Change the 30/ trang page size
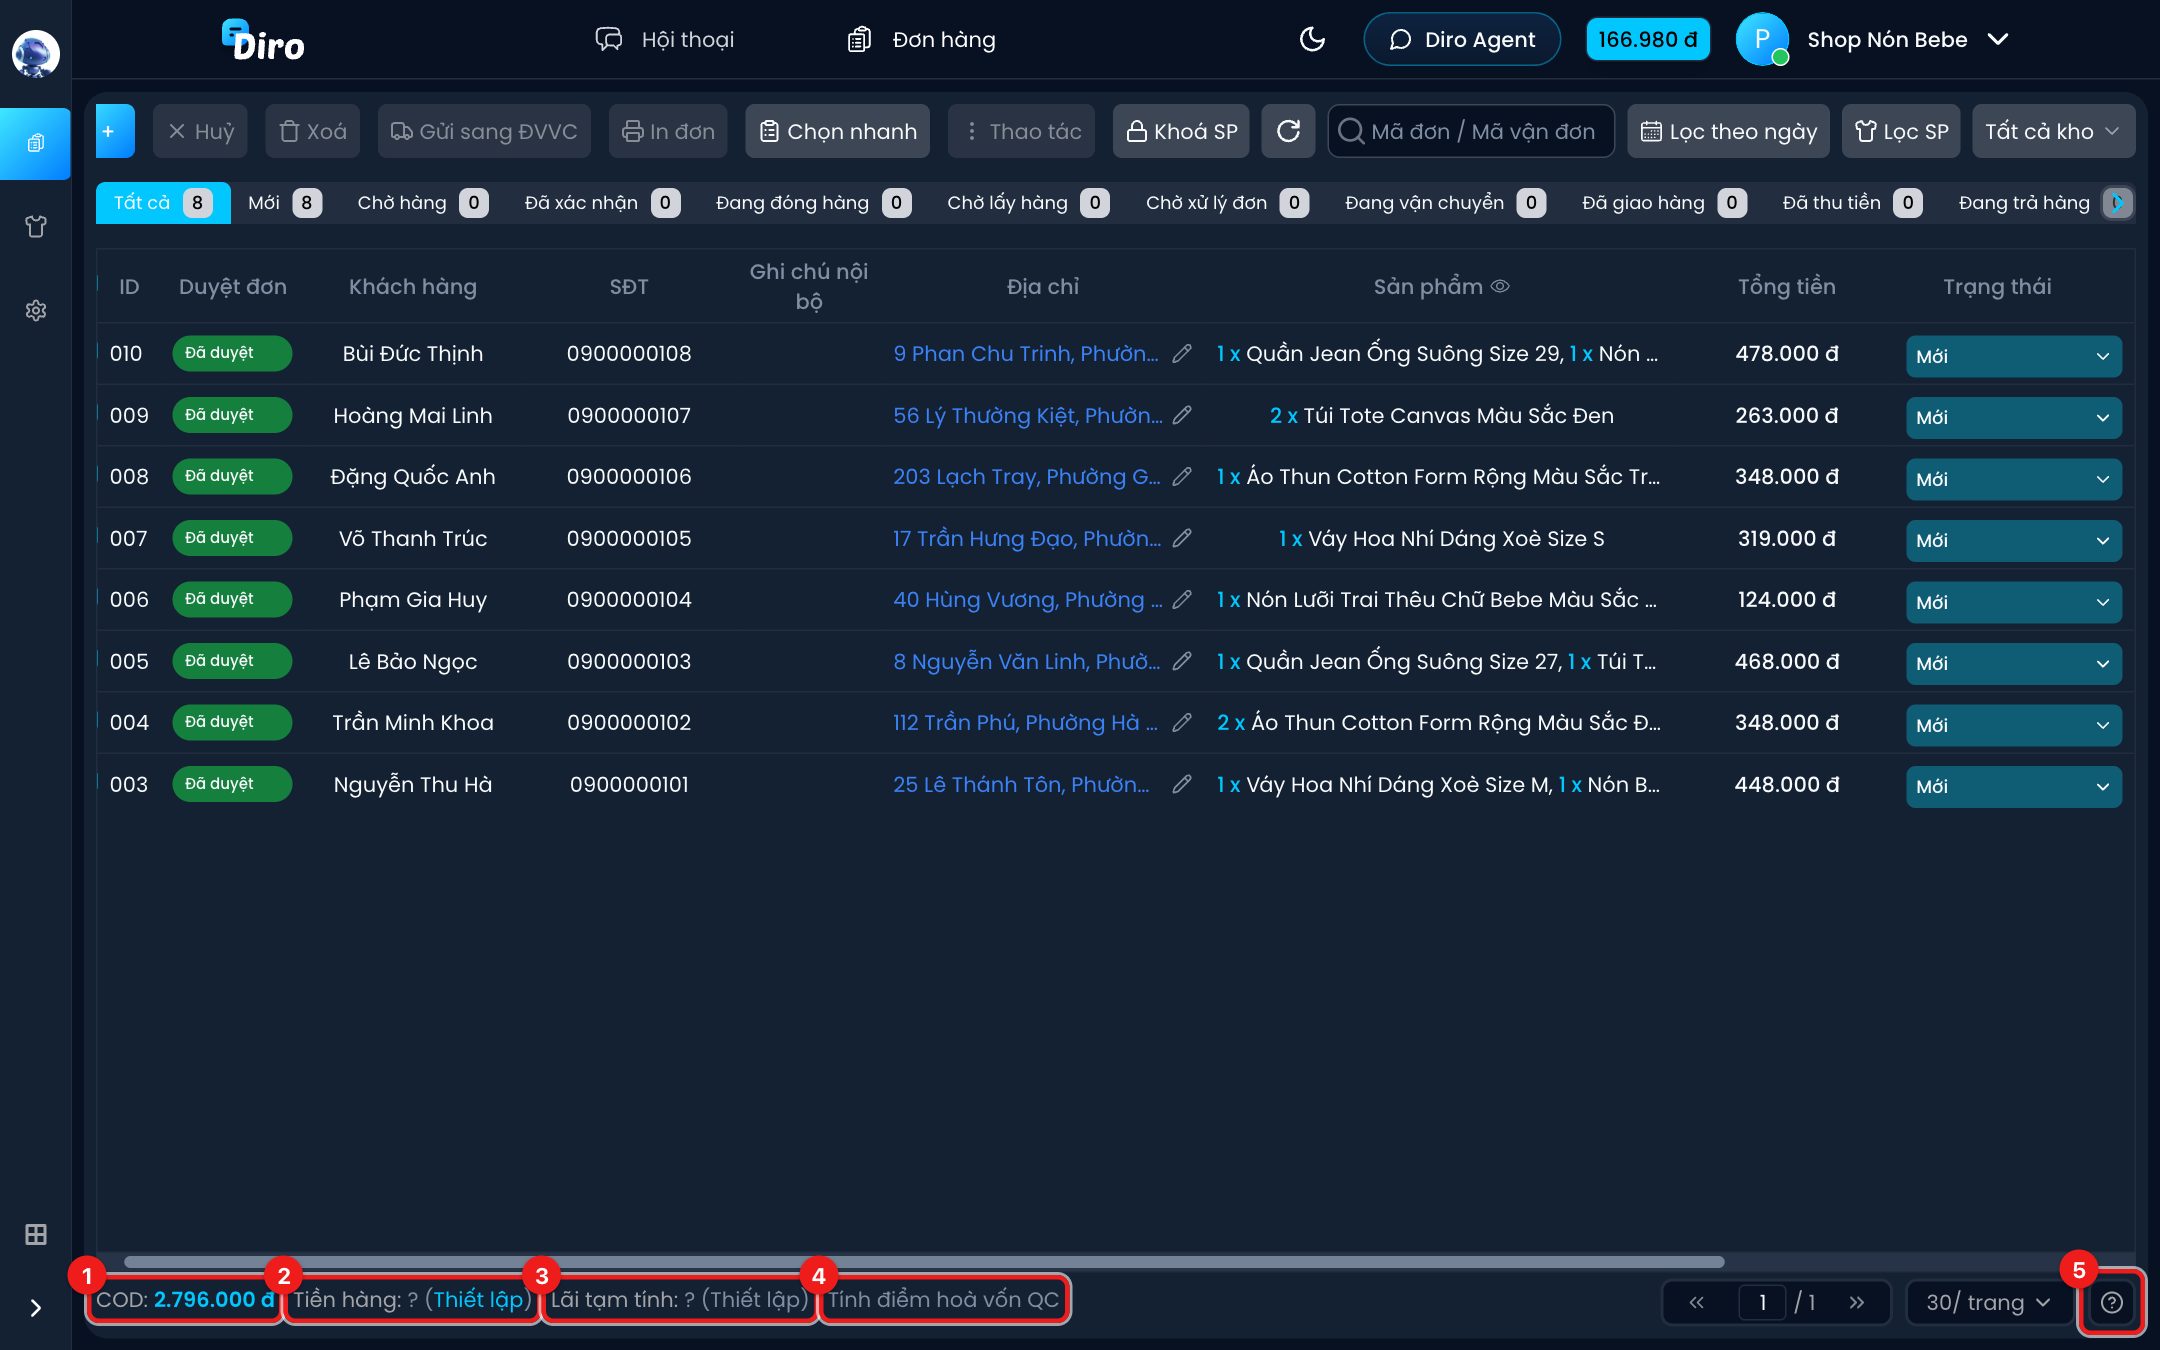2160x1350 pixels. (x=1988, y=1302)
